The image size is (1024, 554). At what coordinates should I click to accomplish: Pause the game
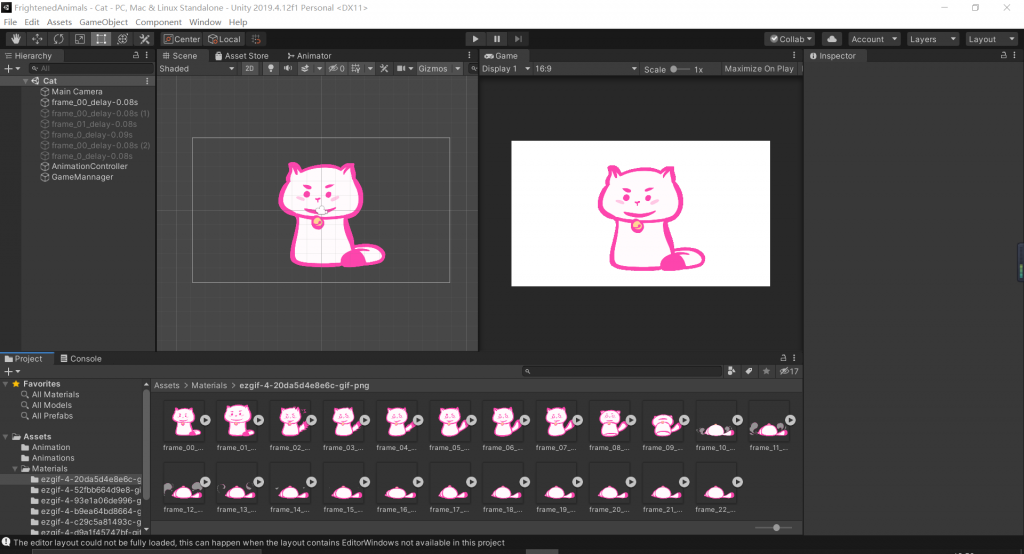(x=497, y=39)
